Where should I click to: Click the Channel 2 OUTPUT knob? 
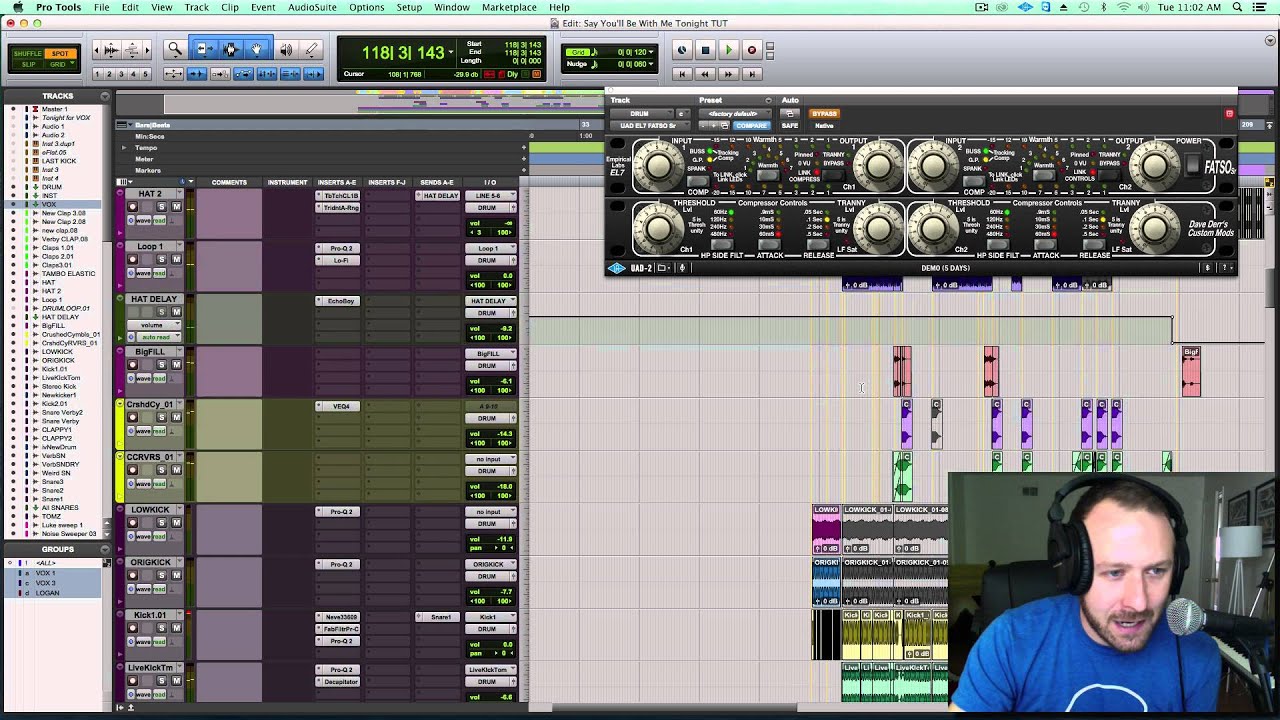pos(1154,166)
